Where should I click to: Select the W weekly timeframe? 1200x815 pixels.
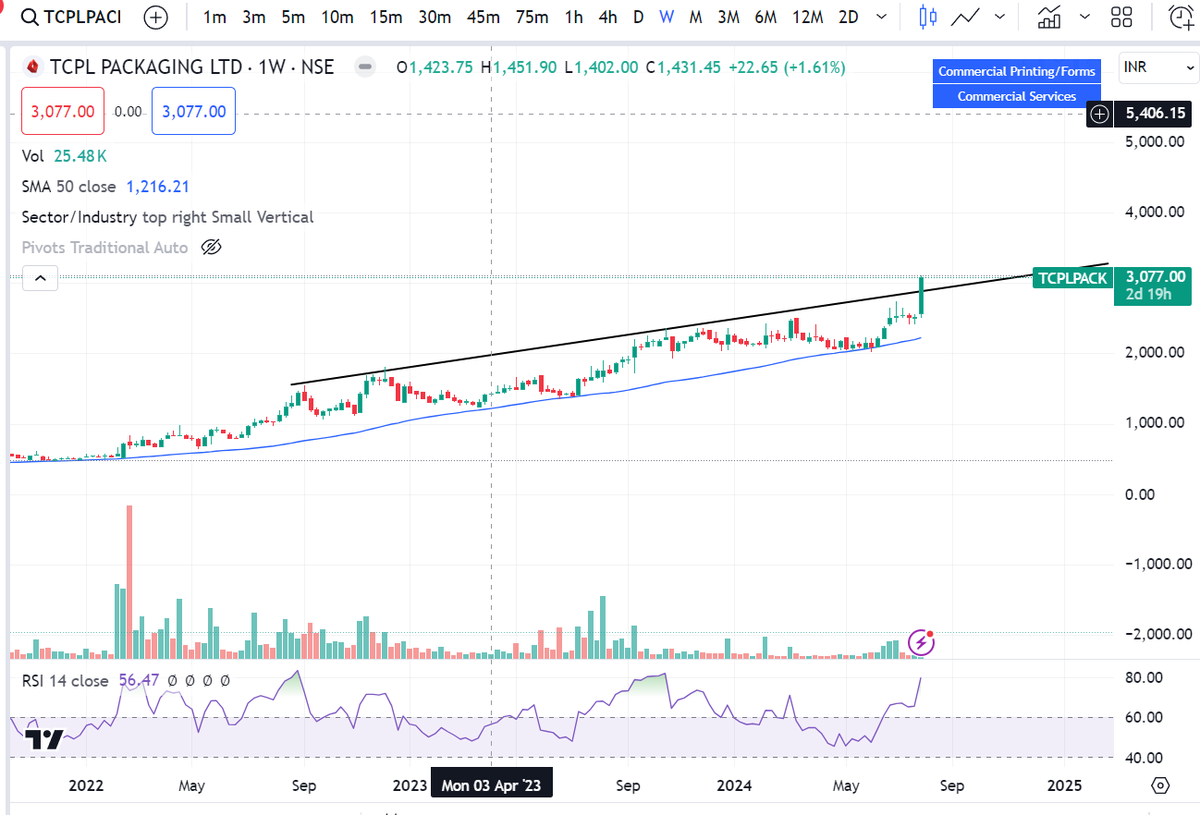666,17
